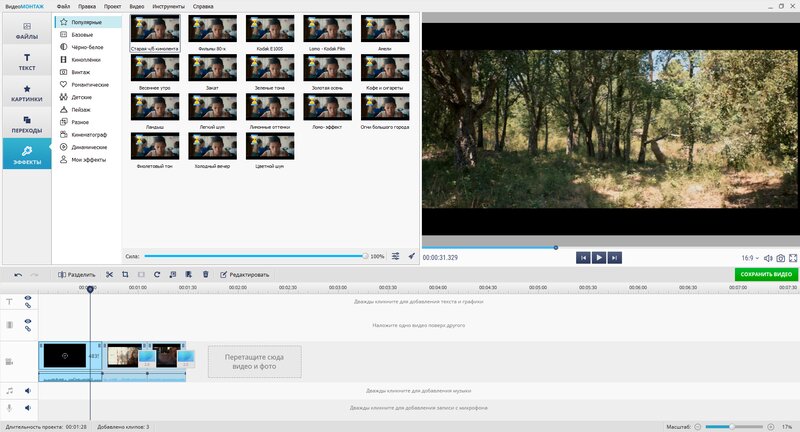Viewport: 800px width, 432px height.
Task: Open the Инструменты menu
Action: coord(168,6)
